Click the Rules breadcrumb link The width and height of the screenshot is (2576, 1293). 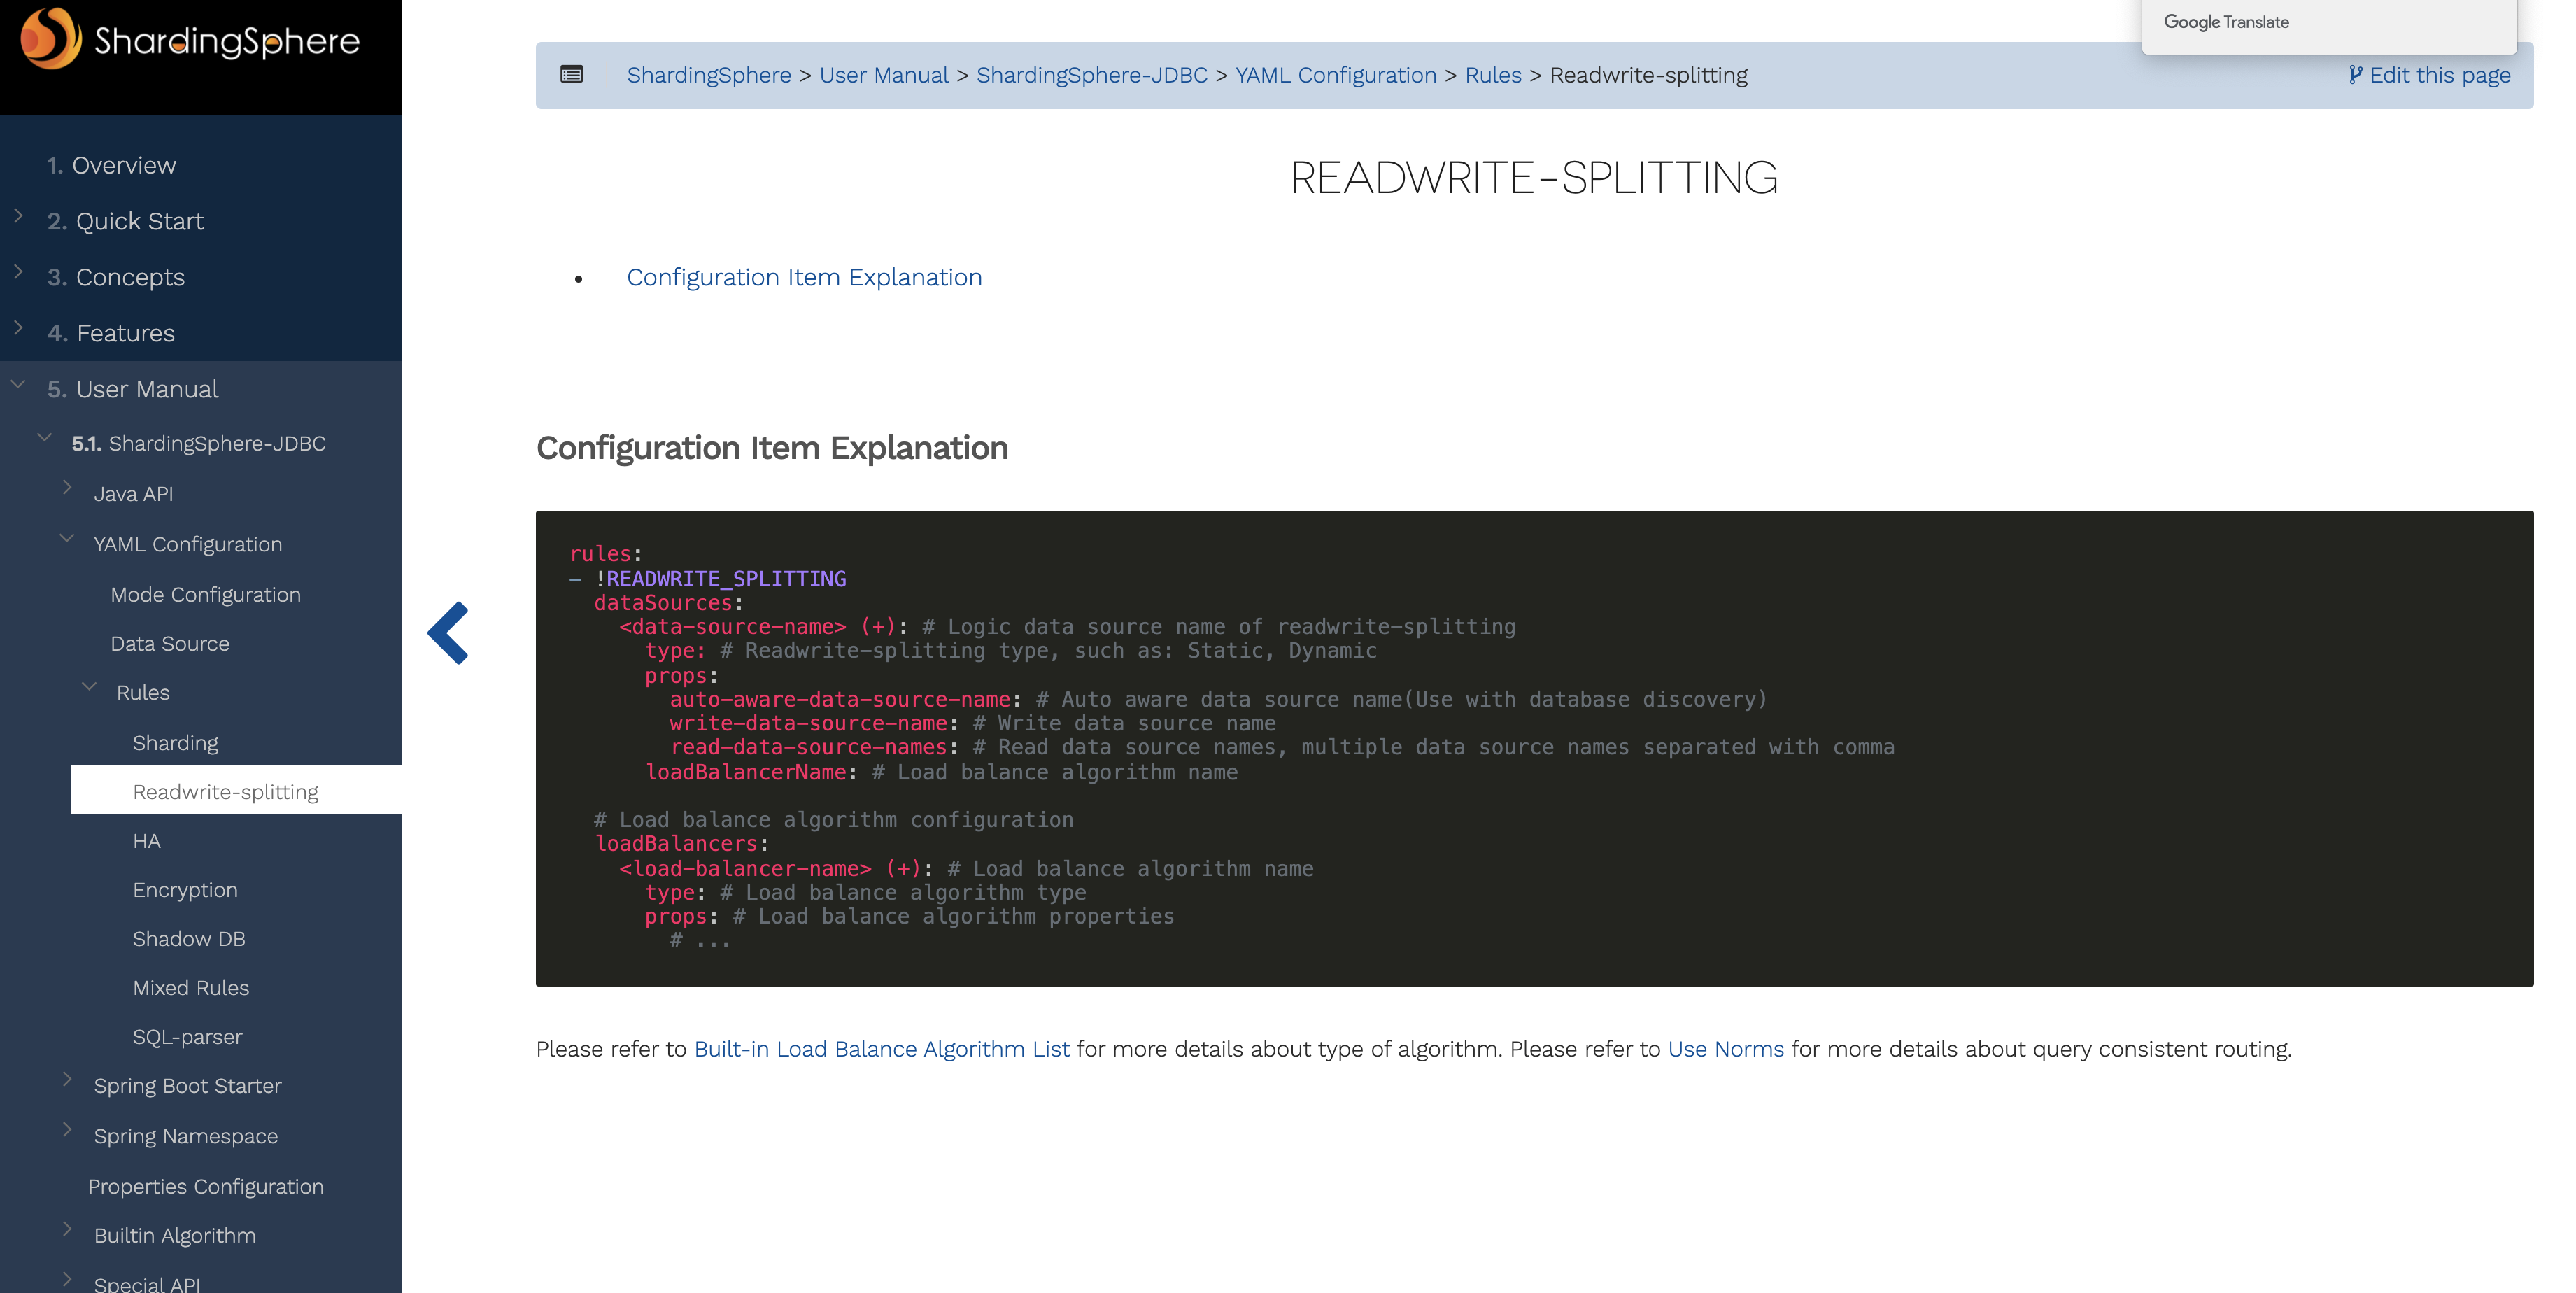(1493, 75)
